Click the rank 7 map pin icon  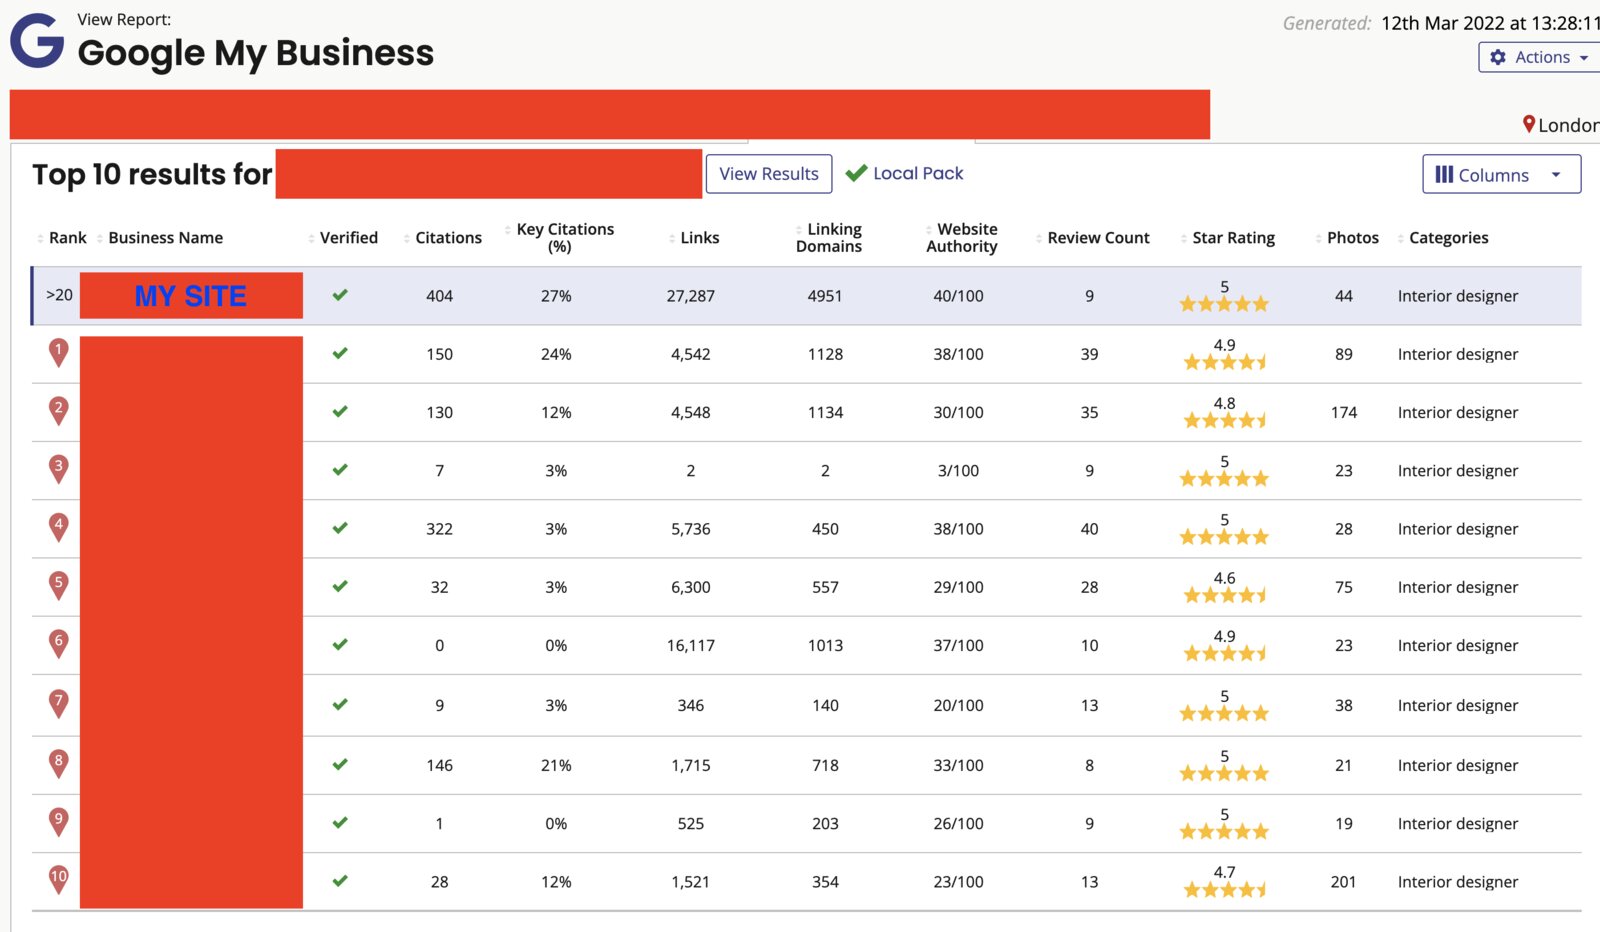[59, 703]
